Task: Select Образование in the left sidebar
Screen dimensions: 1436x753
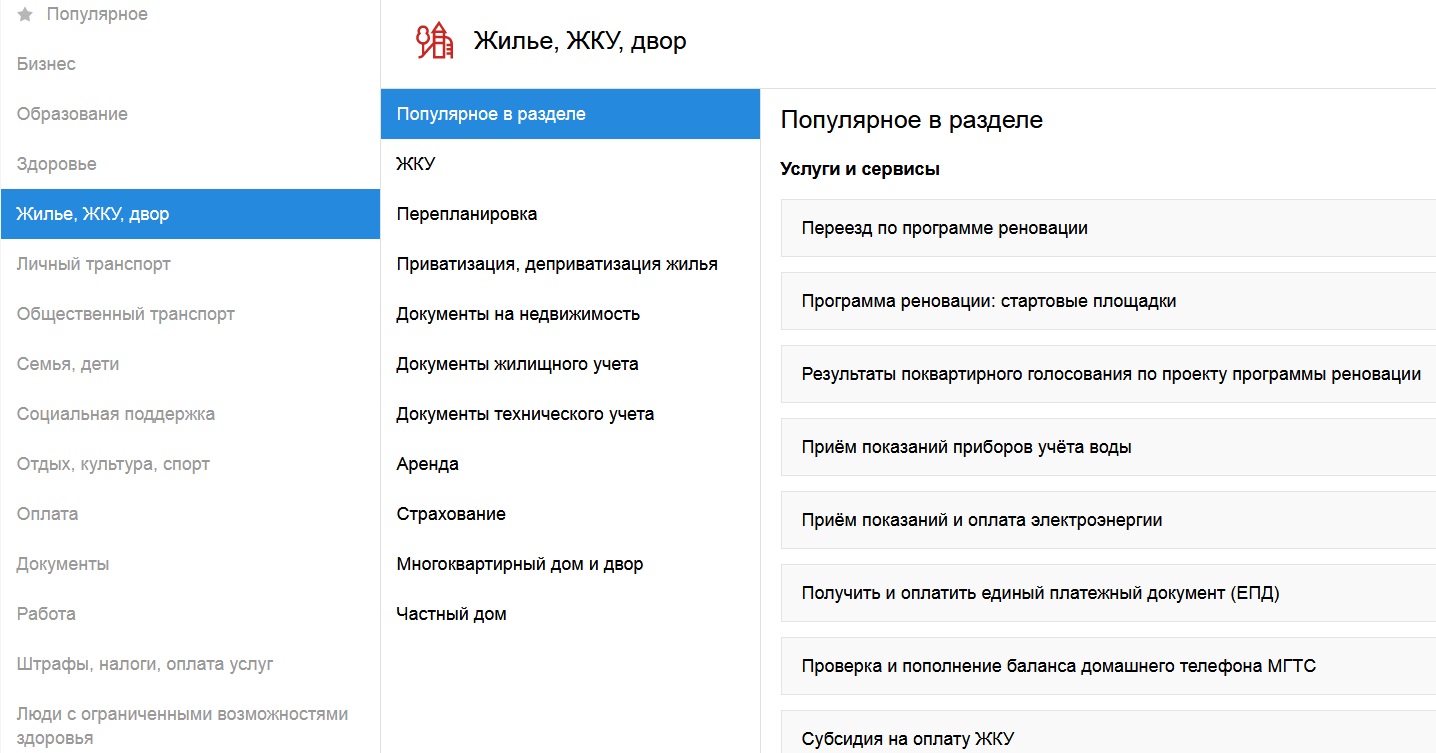Action: pos(72,114)
